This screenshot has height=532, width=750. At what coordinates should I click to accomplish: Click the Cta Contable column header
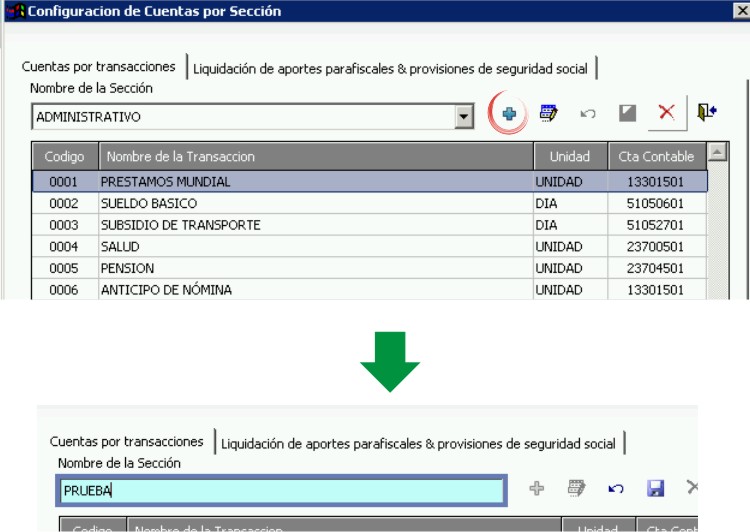click(656, 156)
